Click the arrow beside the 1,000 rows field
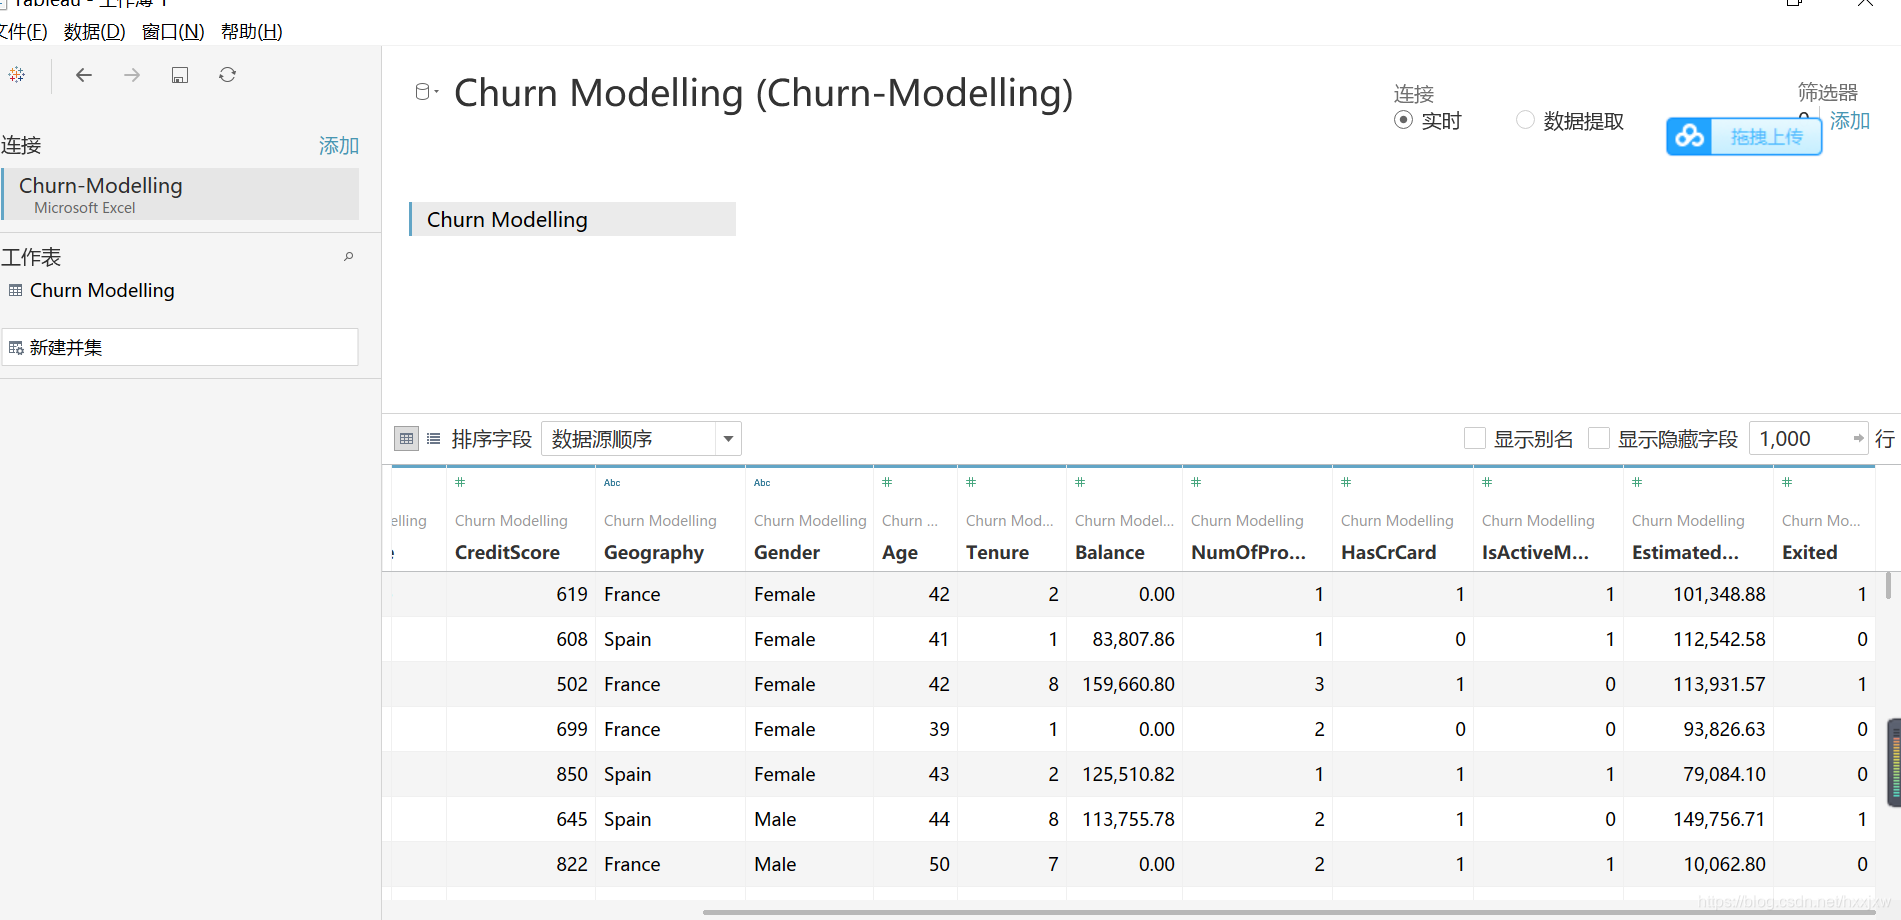Screen dimensions: 1901x920 pyautogui.click(x=1858, y=438)
